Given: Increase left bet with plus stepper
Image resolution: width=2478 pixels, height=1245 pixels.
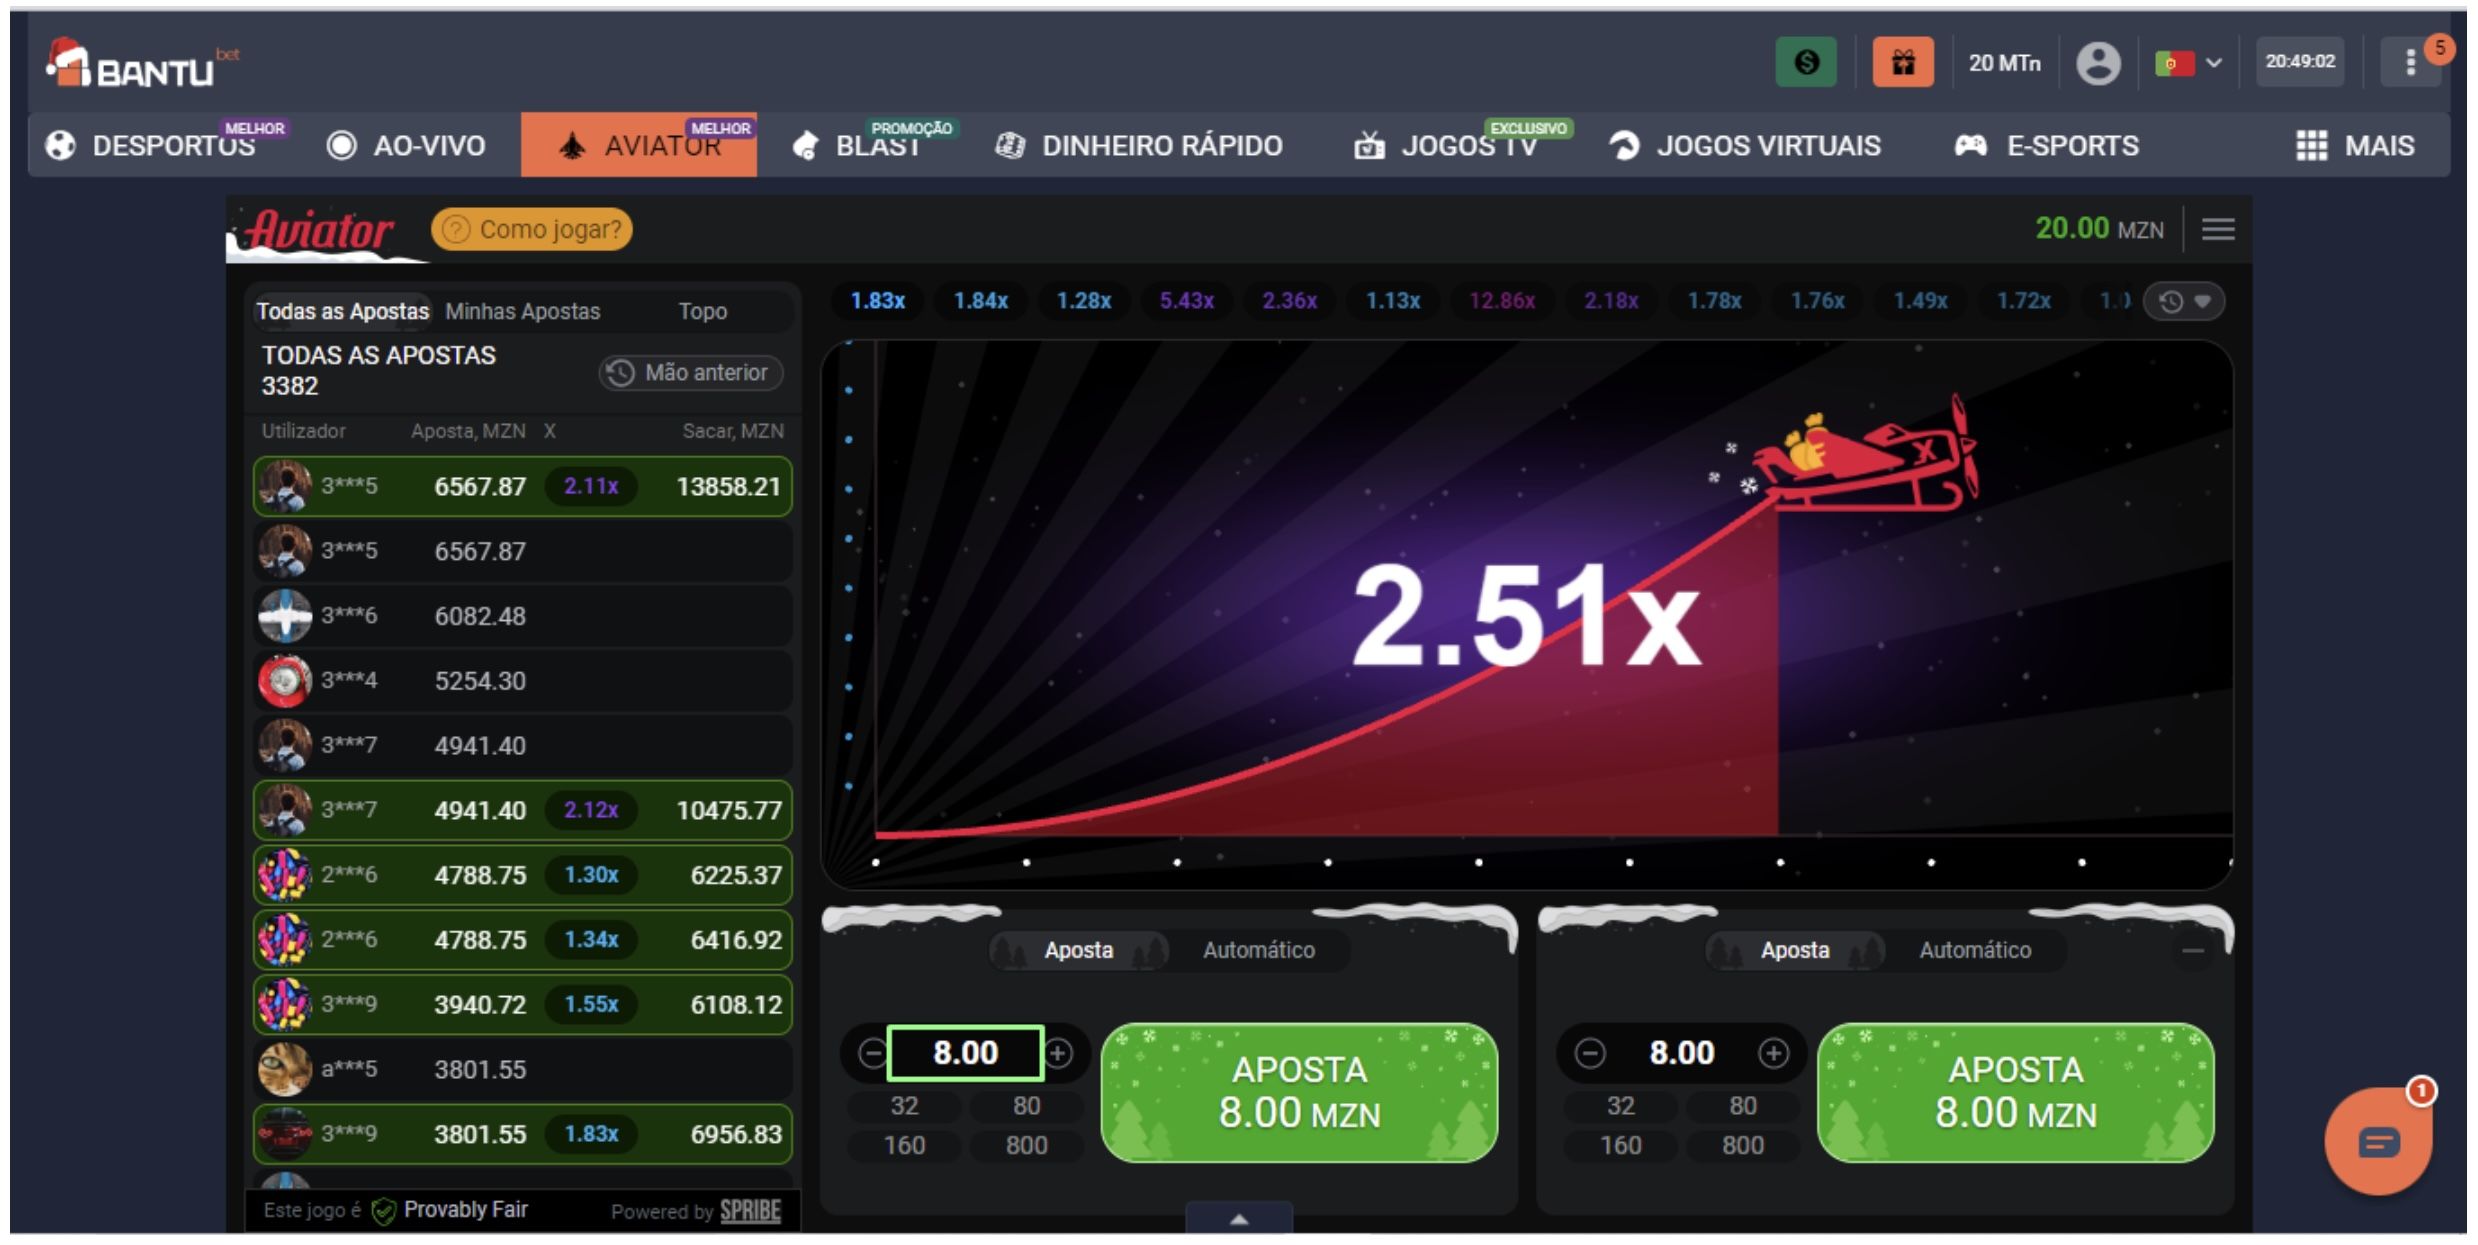Looking at the screenshot, I should coord(1058,1053).
